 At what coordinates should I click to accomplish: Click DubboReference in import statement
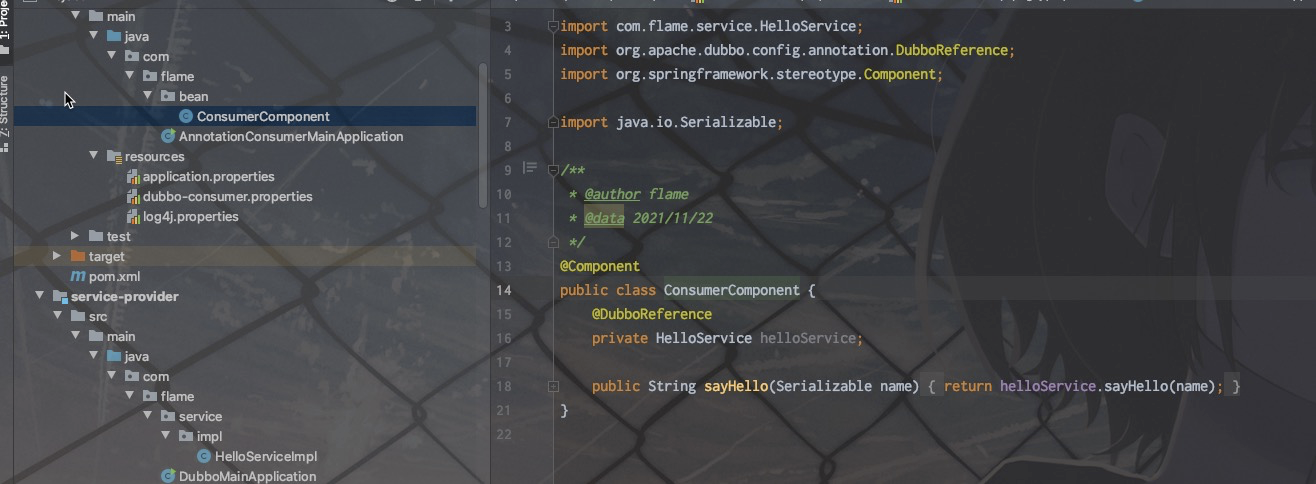click(x=952, y=50)
